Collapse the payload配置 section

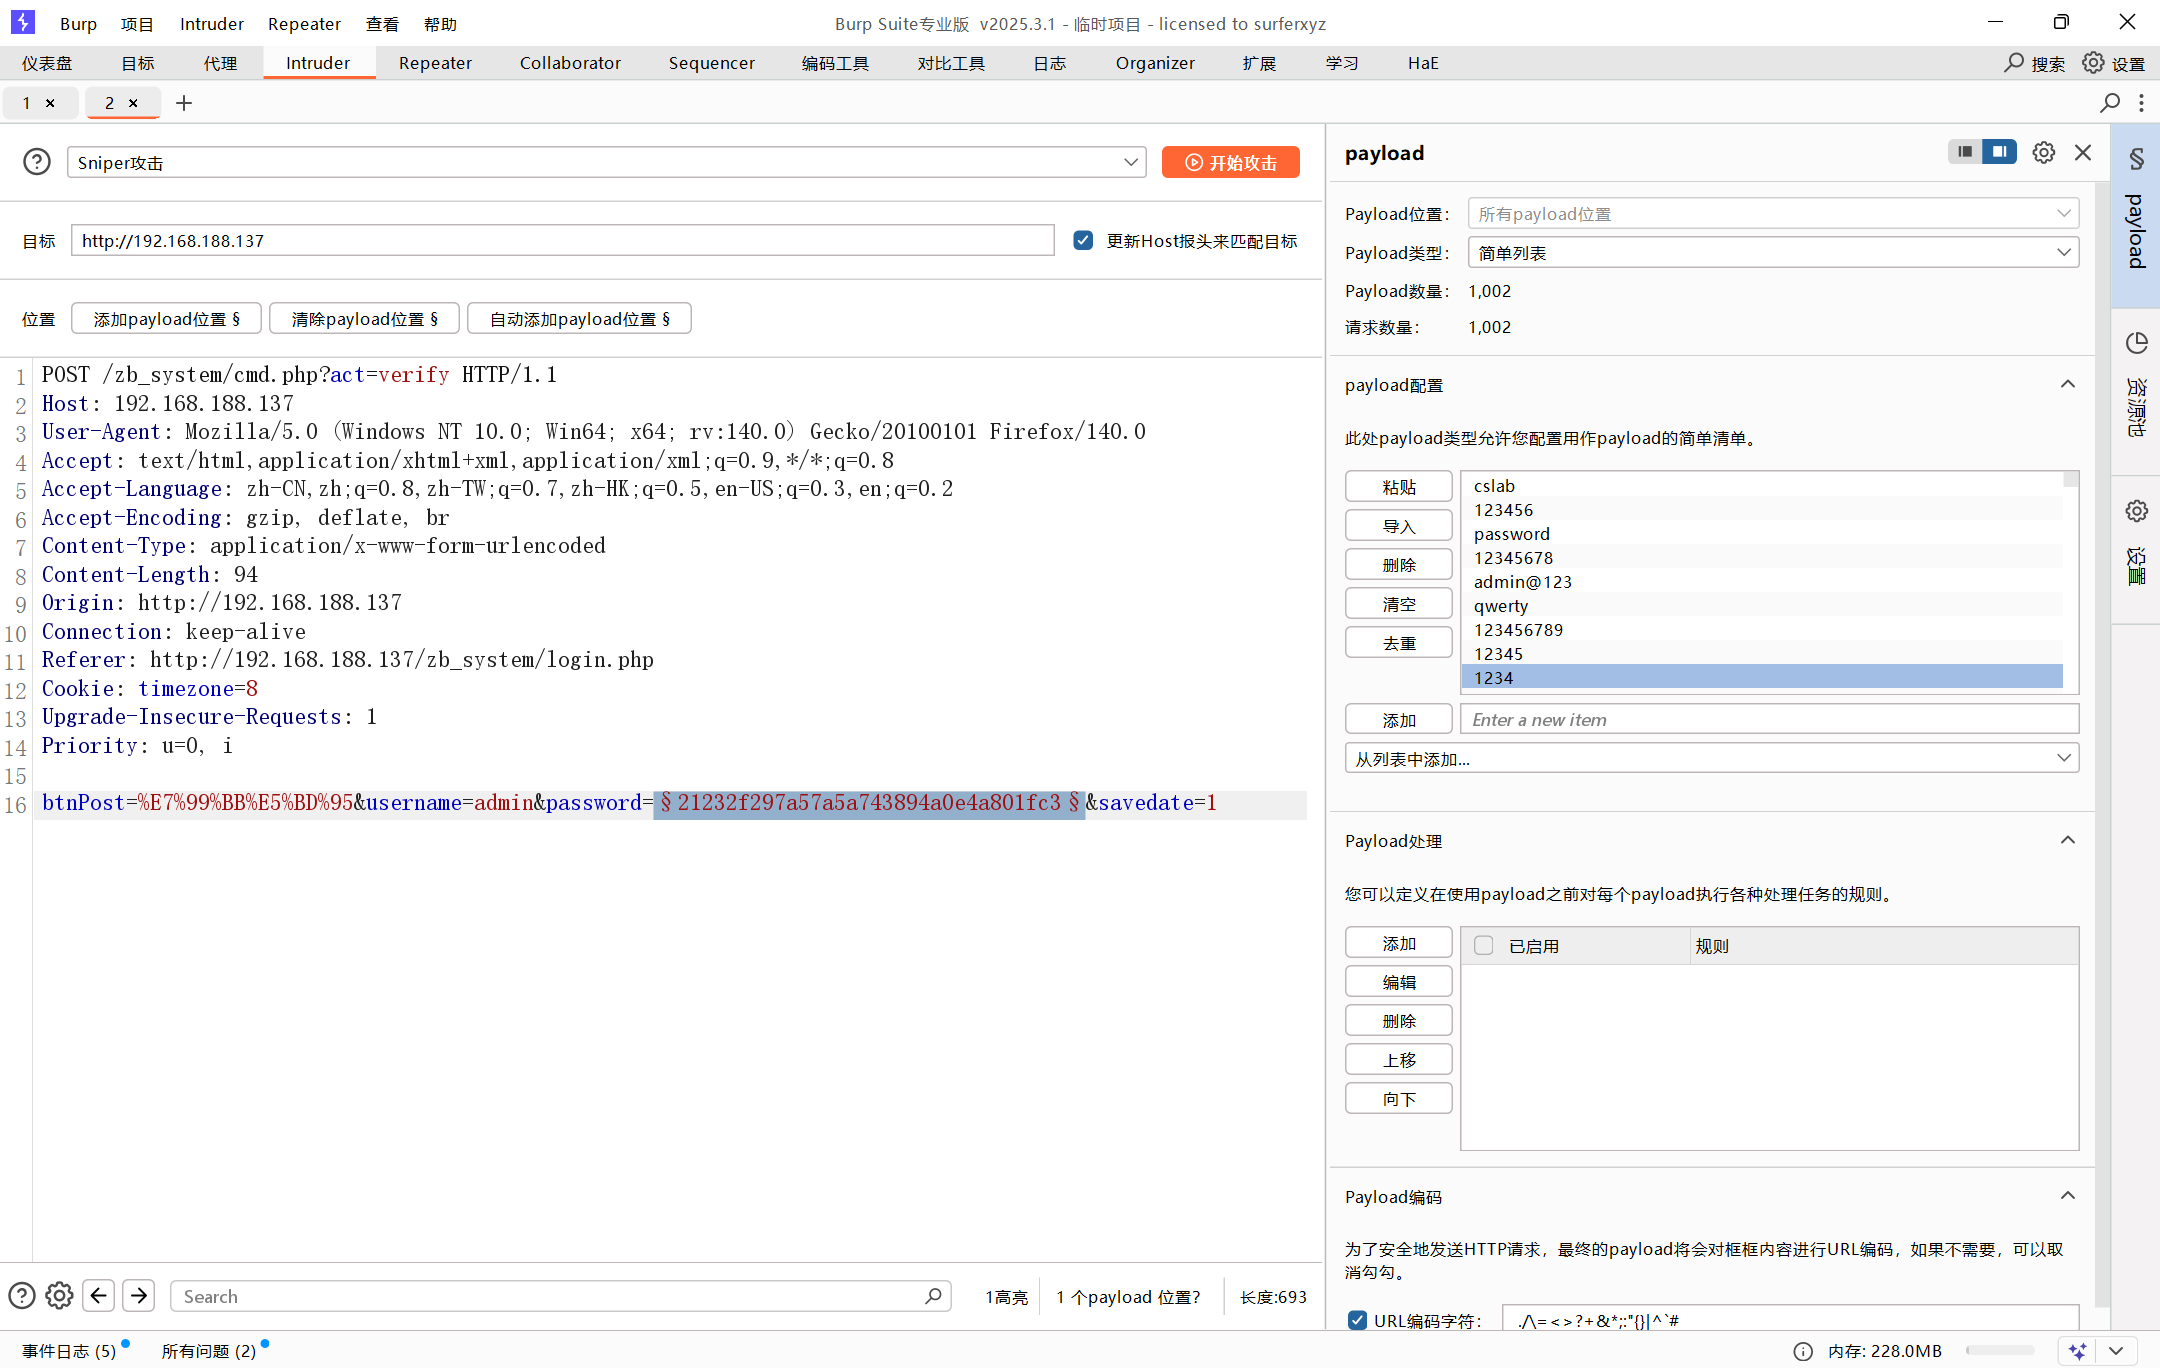tap(2068, 385)
